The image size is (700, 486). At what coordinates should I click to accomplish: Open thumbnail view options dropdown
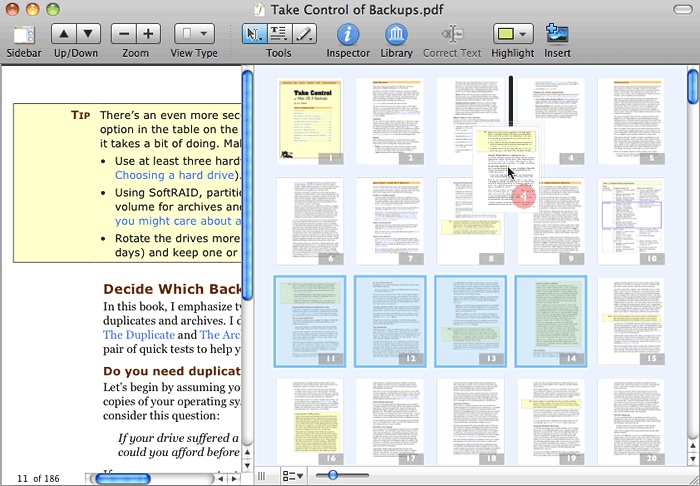293,476
